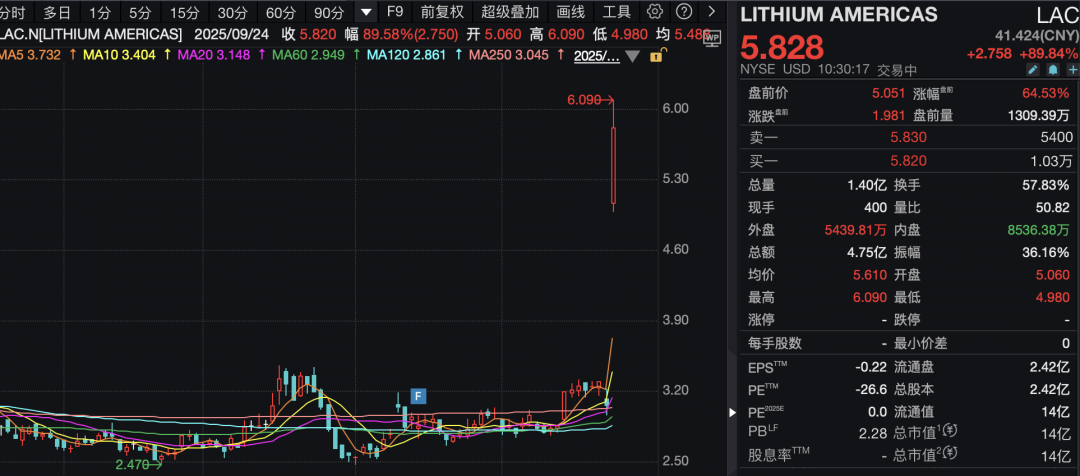Screen dimensions: 1080x476
Task: Click the LITHIUM AMERICAS stock name heading
Action: coord(839,14)
